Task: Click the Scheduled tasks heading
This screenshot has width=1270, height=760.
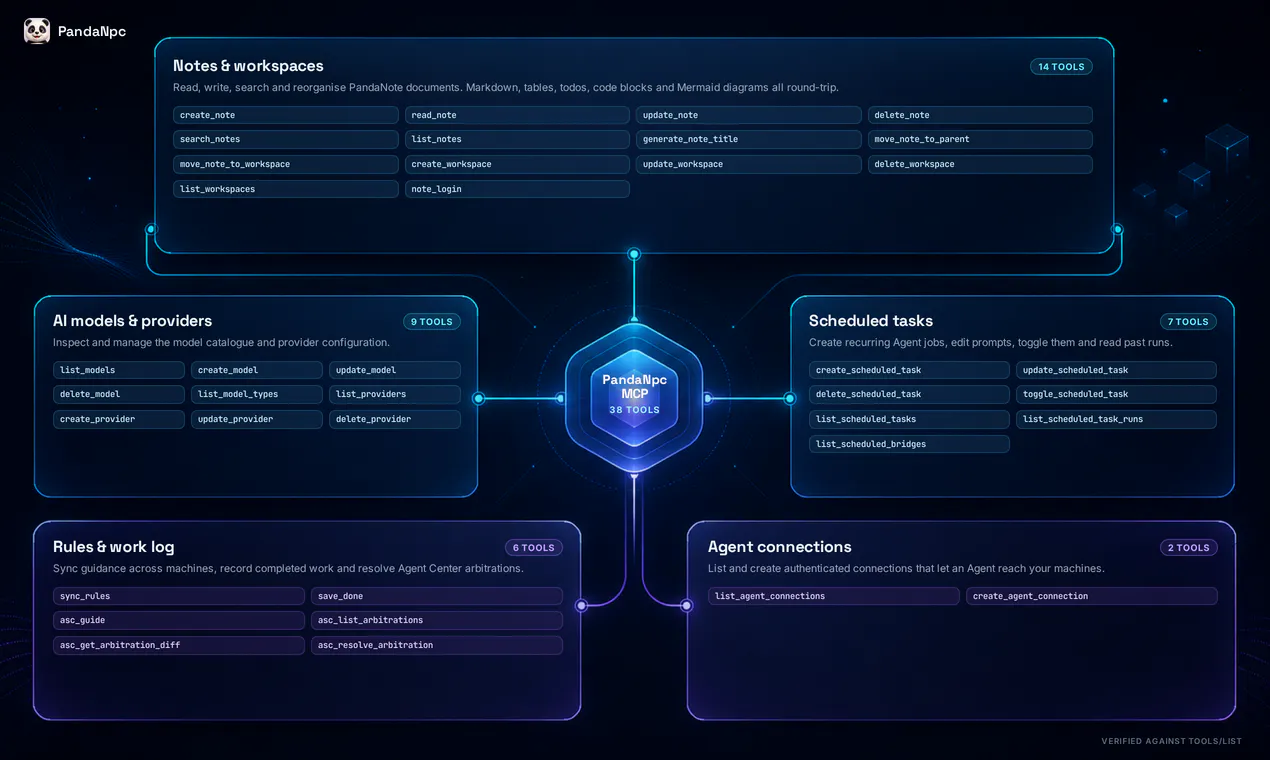Action: 871,321
